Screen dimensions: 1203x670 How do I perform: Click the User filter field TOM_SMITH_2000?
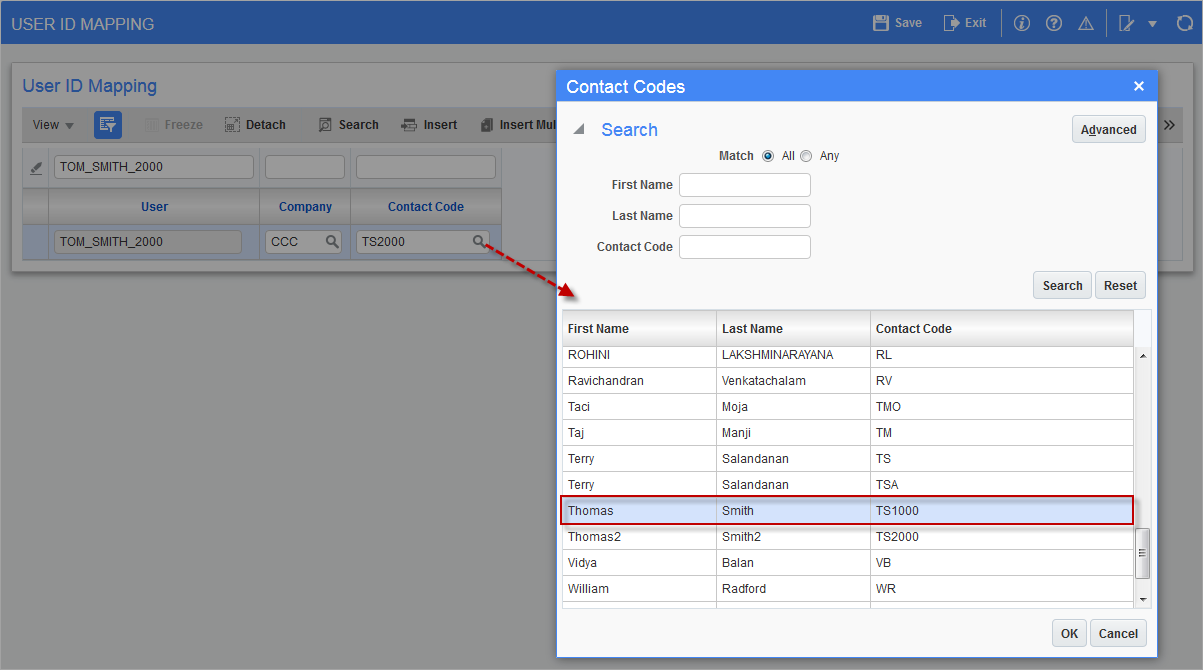(x=154, y=167)
